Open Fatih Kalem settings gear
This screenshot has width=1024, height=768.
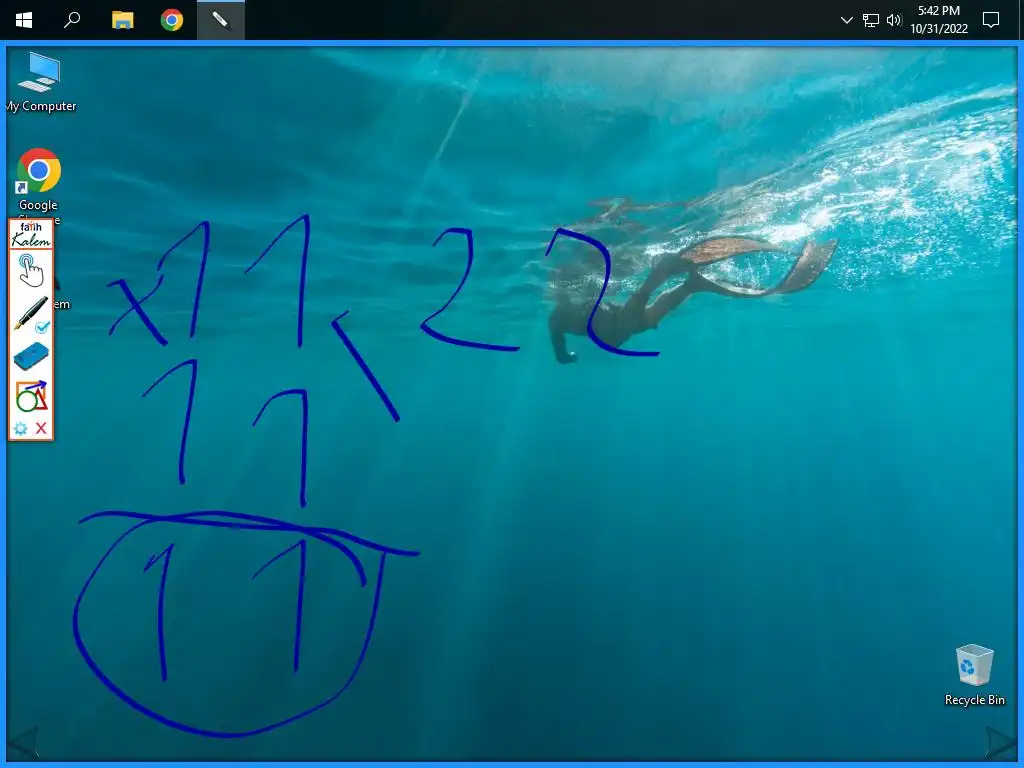click(20, 428)
